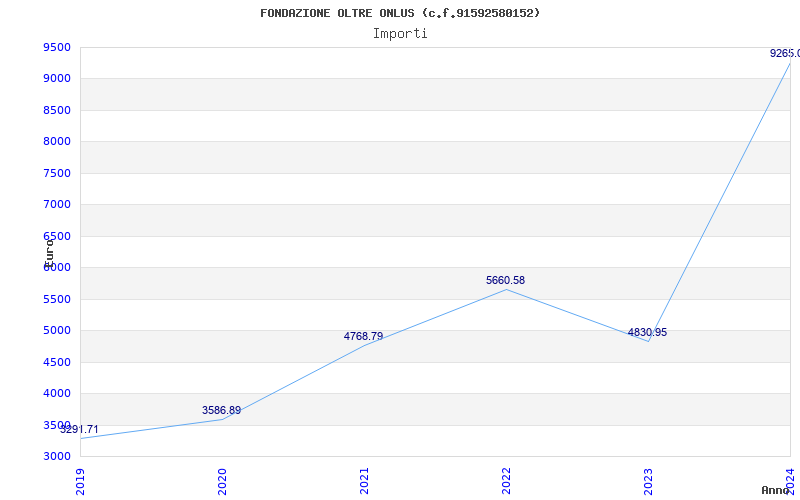This screenshot has height=500, width=800.
Task: Click the chart title FONDAZIONE OLTRE ONLUS
Action: point(400,13)
